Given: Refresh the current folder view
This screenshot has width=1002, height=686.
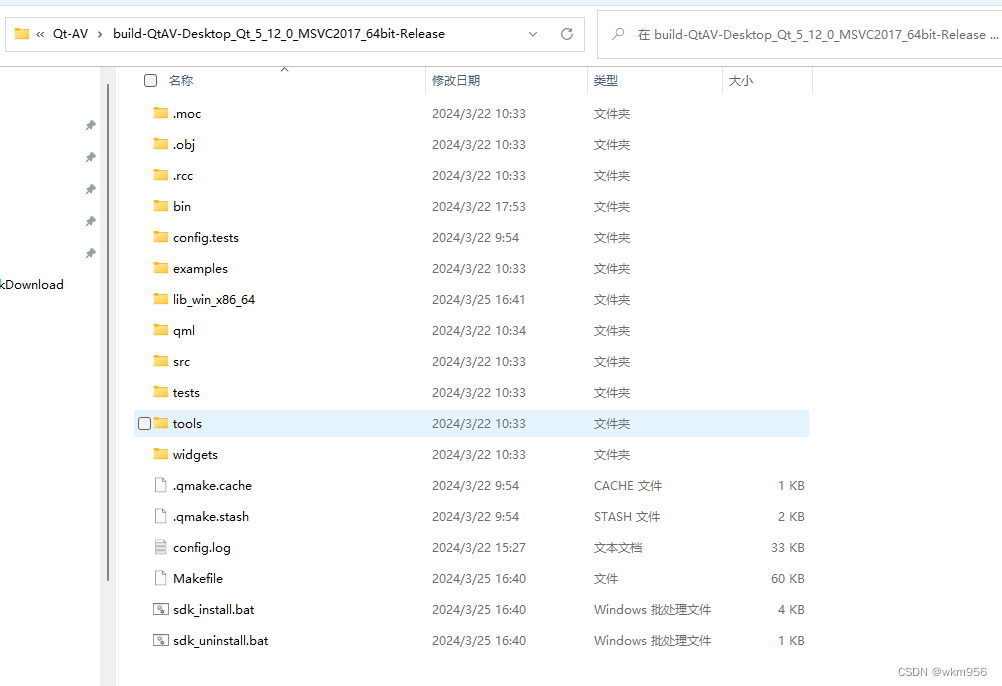Looking at the screenshot, I should pos(567,33).
